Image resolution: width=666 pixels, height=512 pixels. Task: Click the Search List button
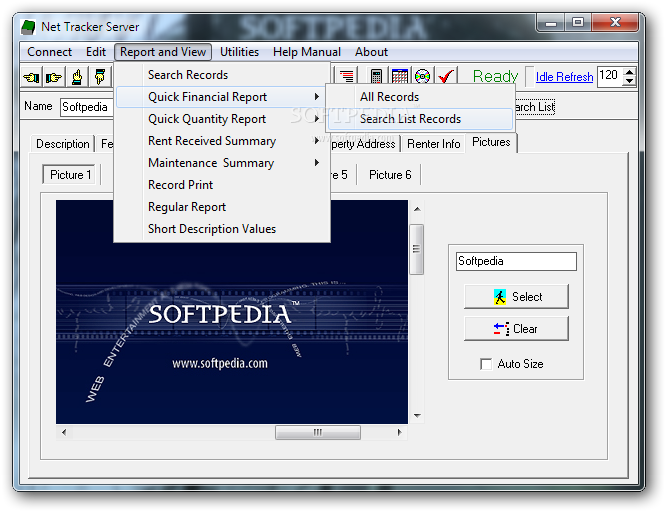534,107
